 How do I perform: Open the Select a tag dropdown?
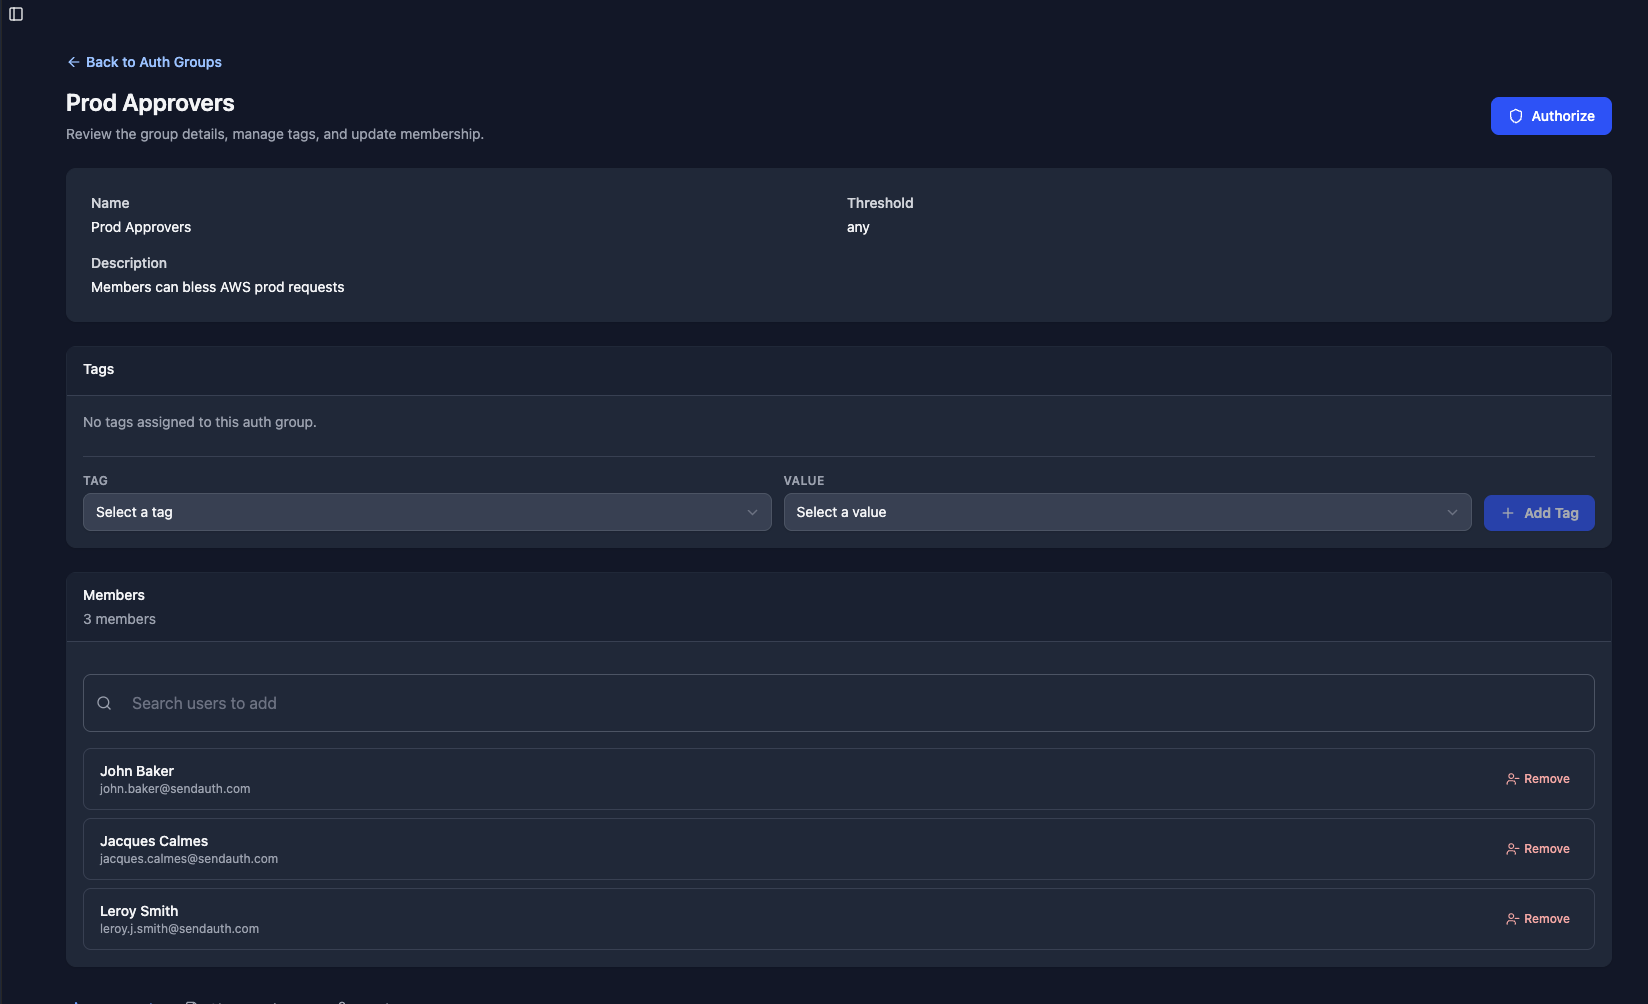click(x=426, y=512)
